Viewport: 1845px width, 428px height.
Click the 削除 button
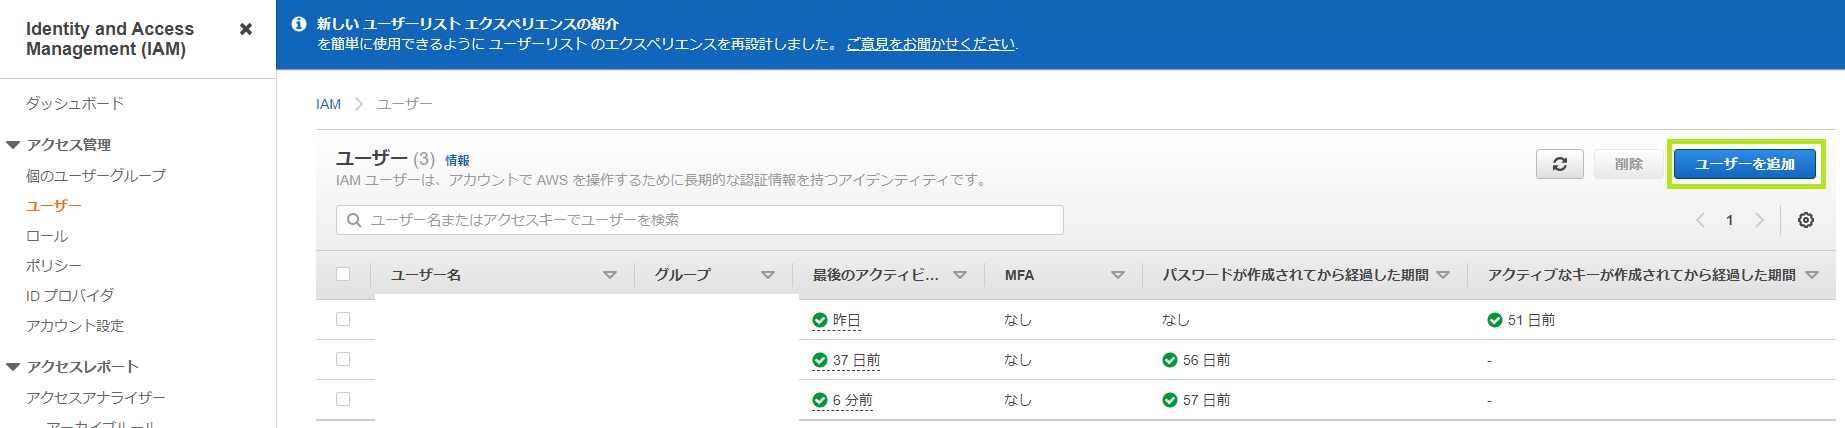[x=1629, y=164]
